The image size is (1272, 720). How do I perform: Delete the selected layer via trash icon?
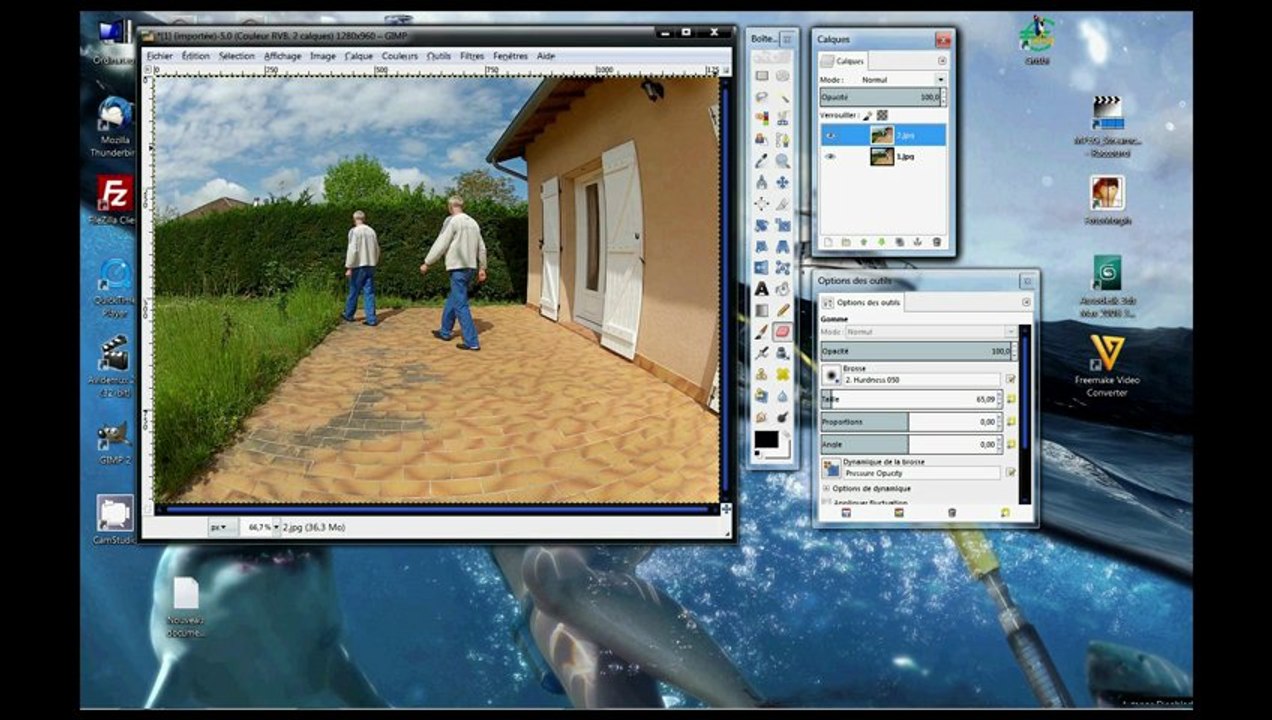937,241
